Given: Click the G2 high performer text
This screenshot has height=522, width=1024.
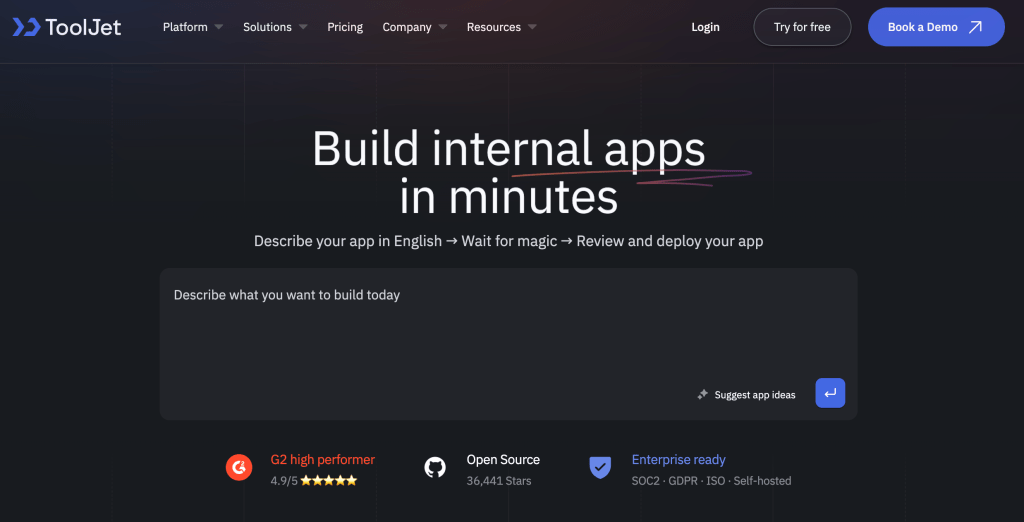Looking at the screenshot, I should [323, 459].
